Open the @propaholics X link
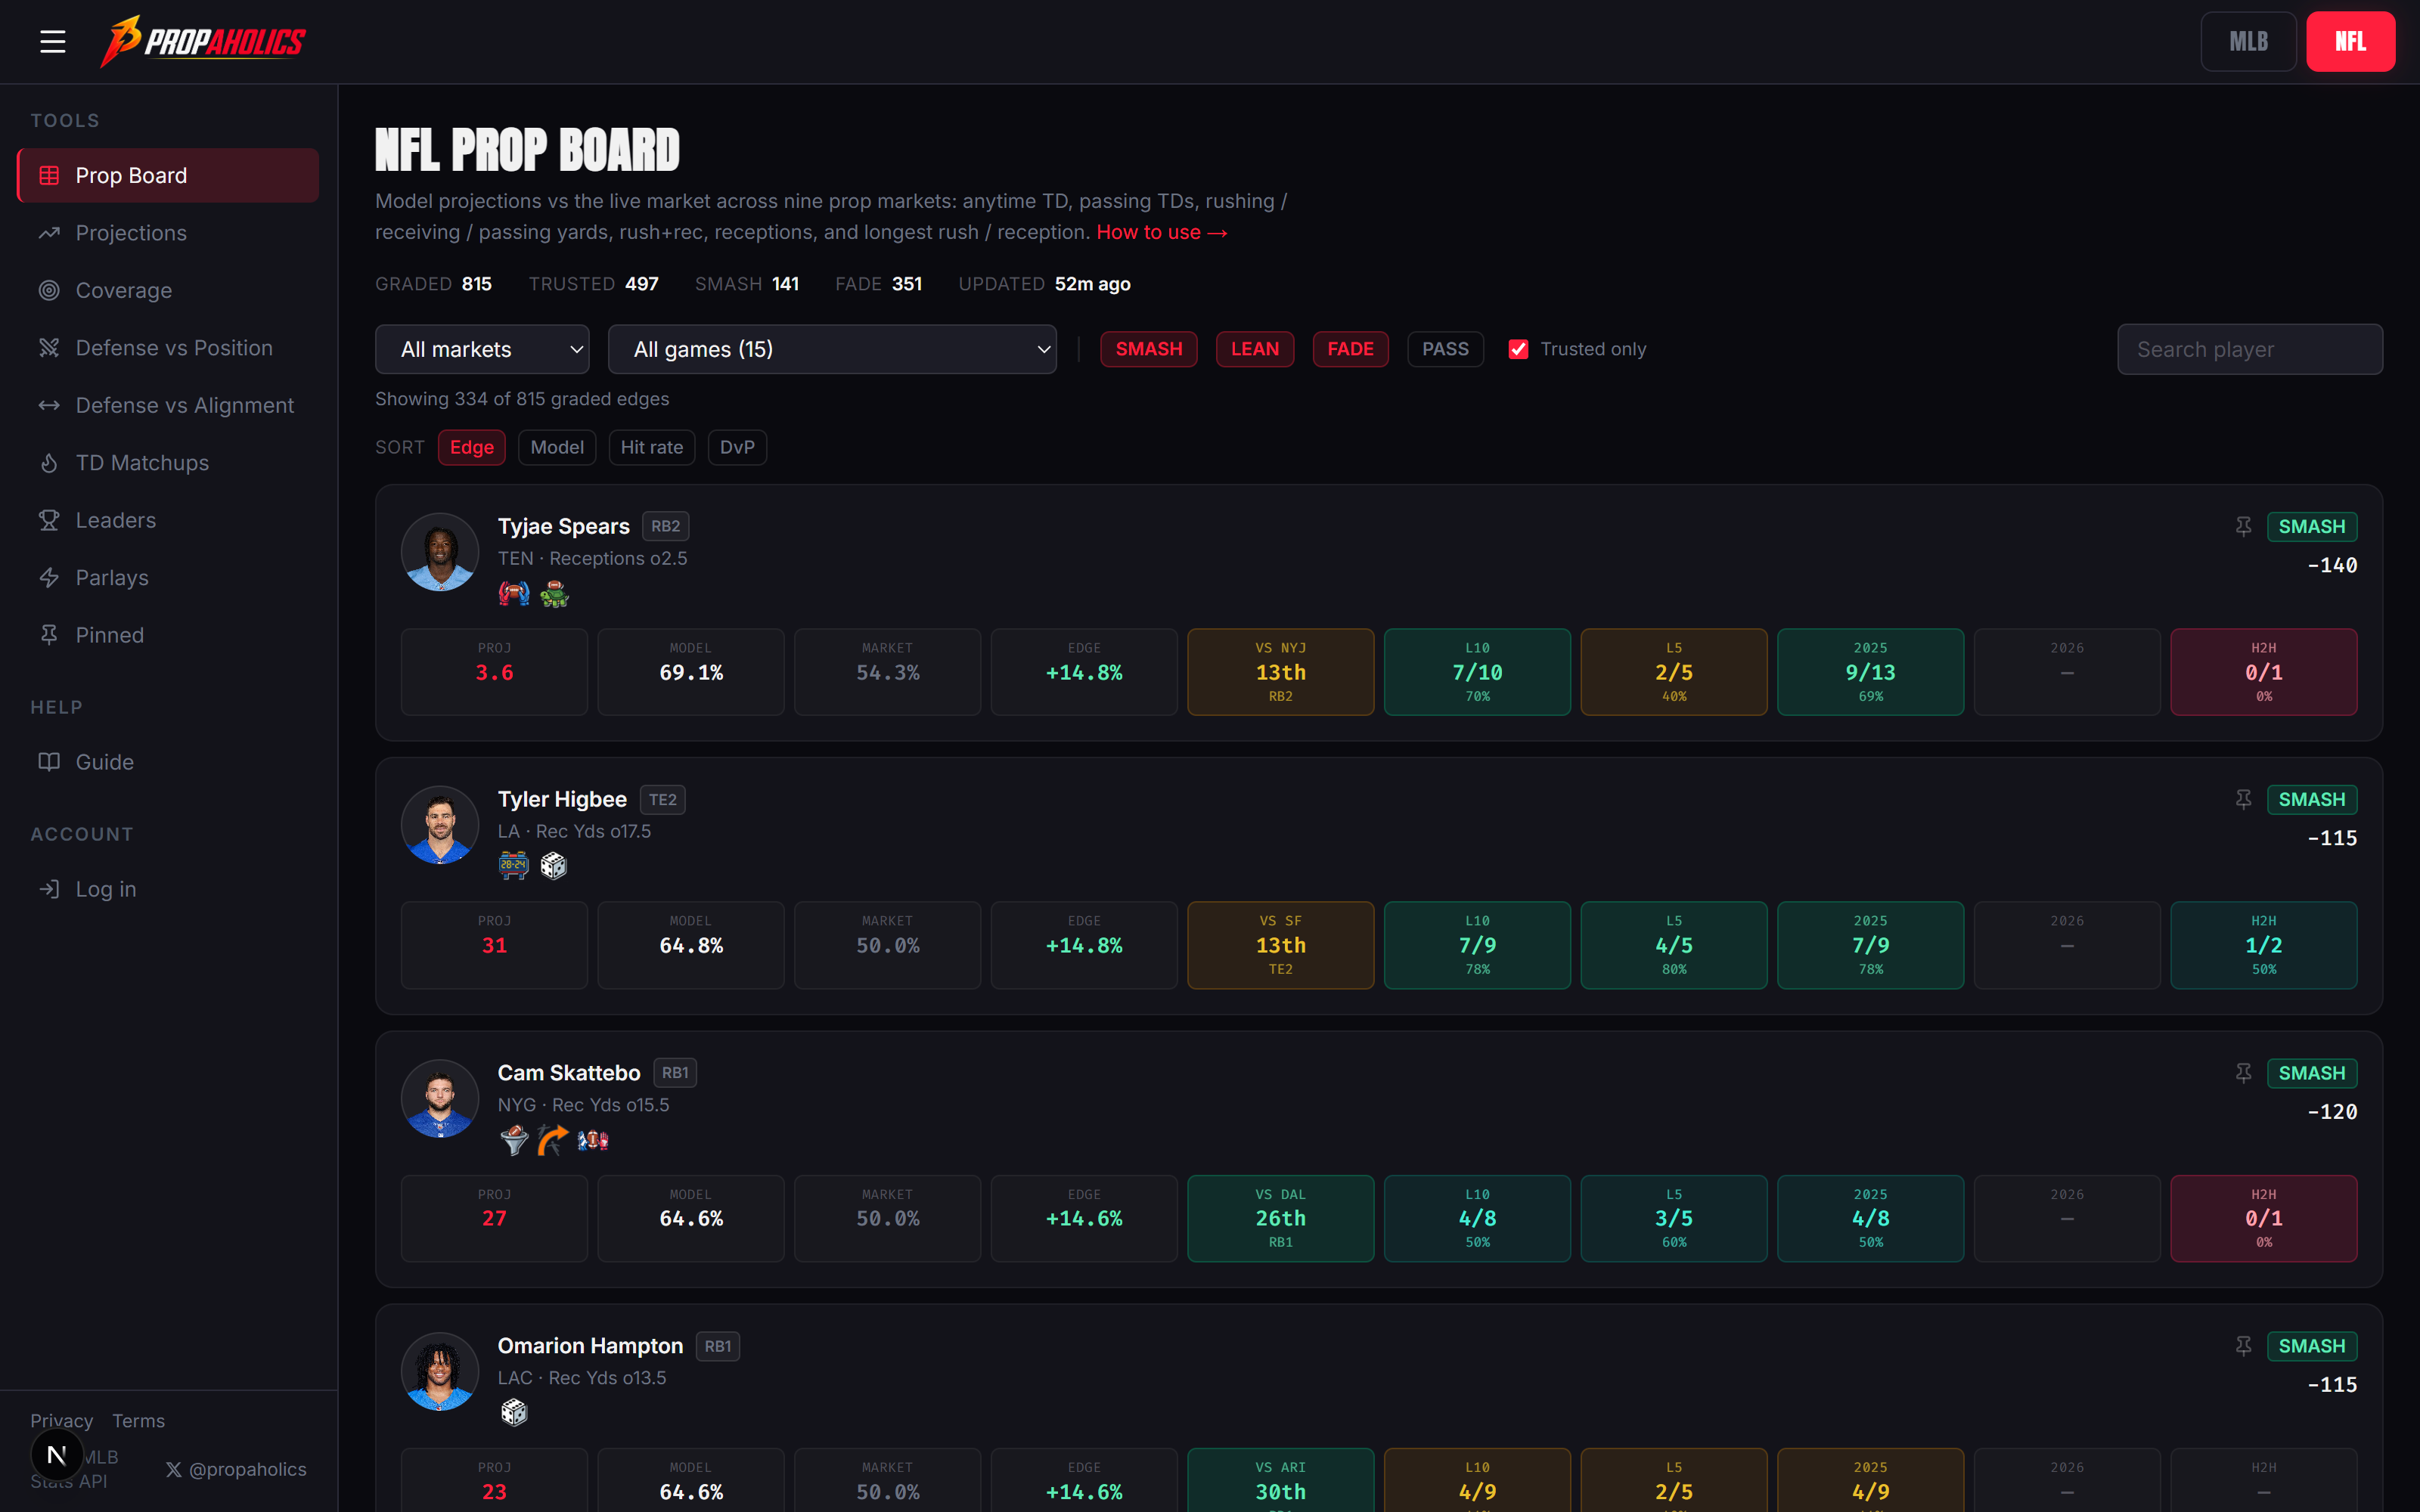This screenshot has height=1512, width=2420. click(236, 1469)
